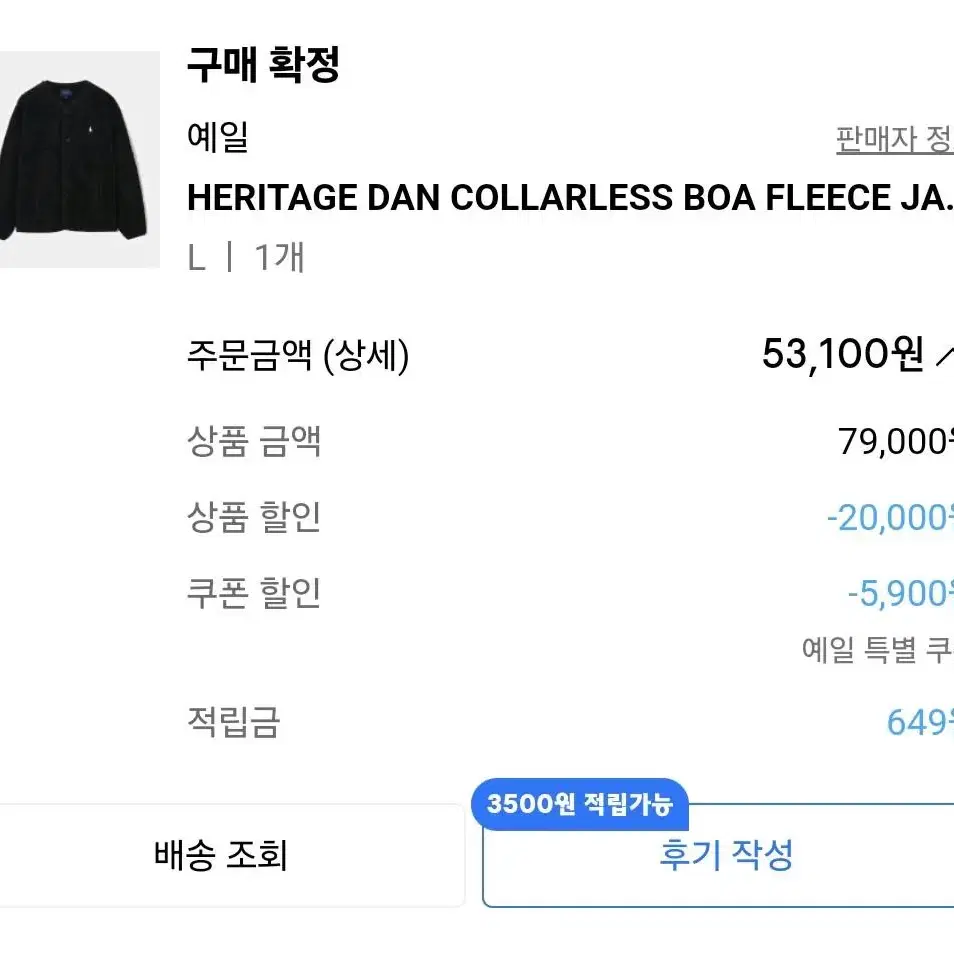The height and width of the screenshot is (954, 954).
Task: Tap the 3500원 적립가능 reward badge
Action: tap(580, 804)
